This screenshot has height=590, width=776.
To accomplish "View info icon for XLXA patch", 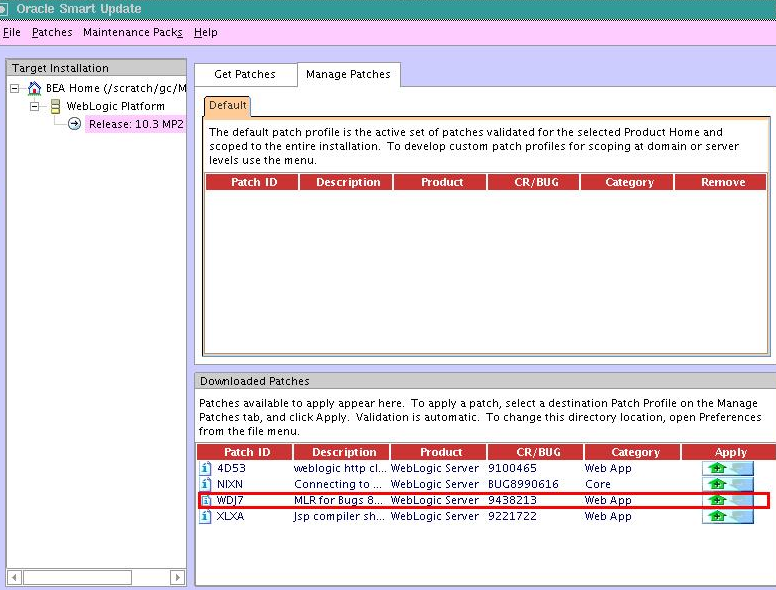I will [205, 516].
